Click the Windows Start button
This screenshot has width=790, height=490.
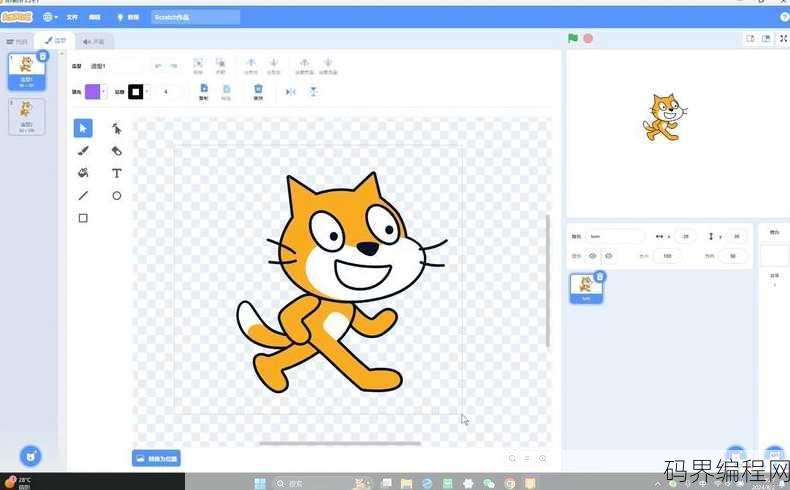click(x=260, y=483)
